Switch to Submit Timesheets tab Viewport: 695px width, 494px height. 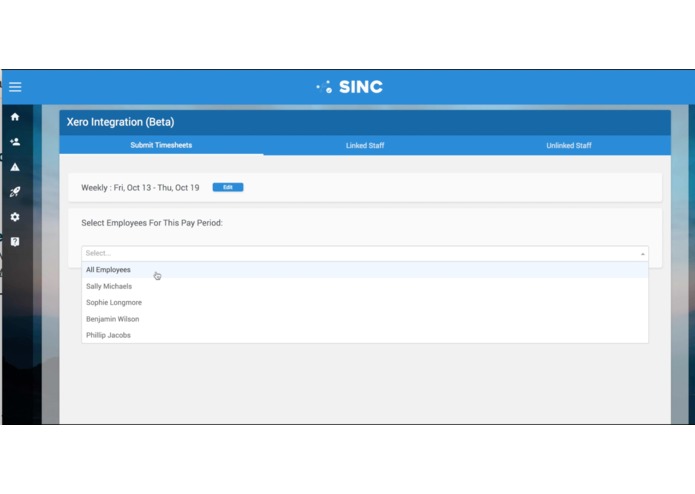161,145
